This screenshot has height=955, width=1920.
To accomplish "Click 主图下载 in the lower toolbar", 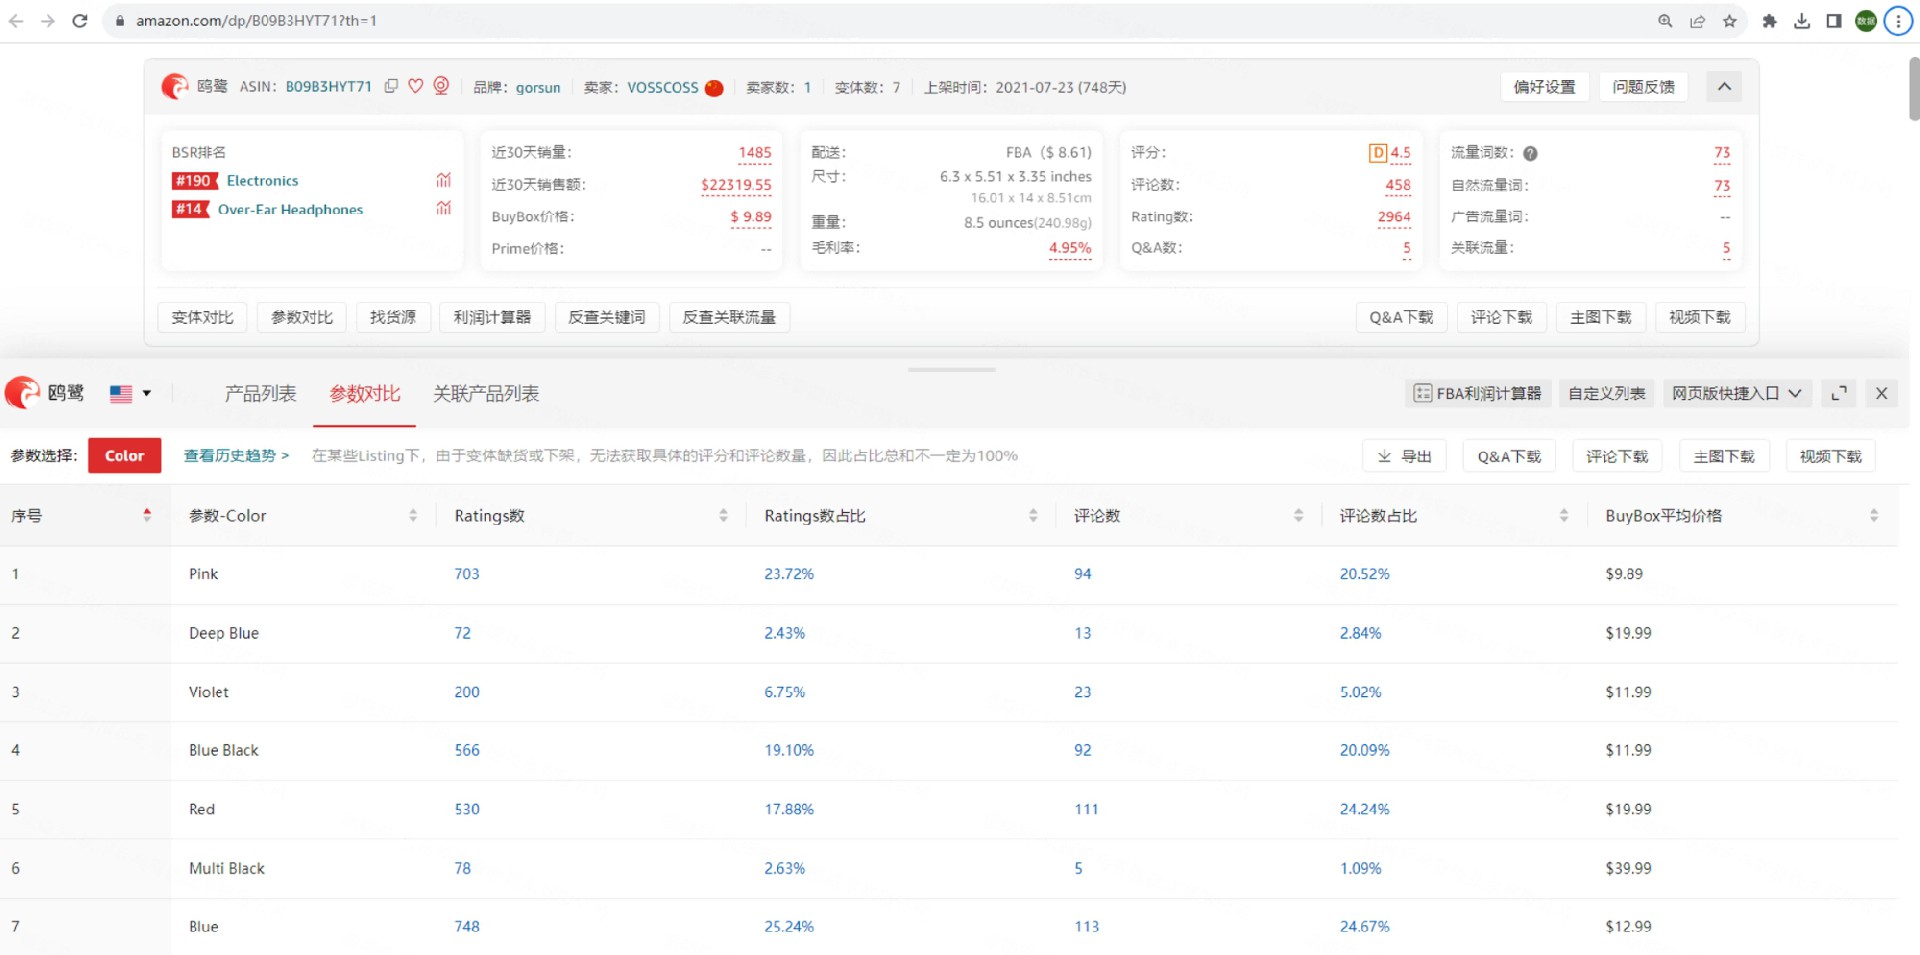I will click(x=1724, y=456).
